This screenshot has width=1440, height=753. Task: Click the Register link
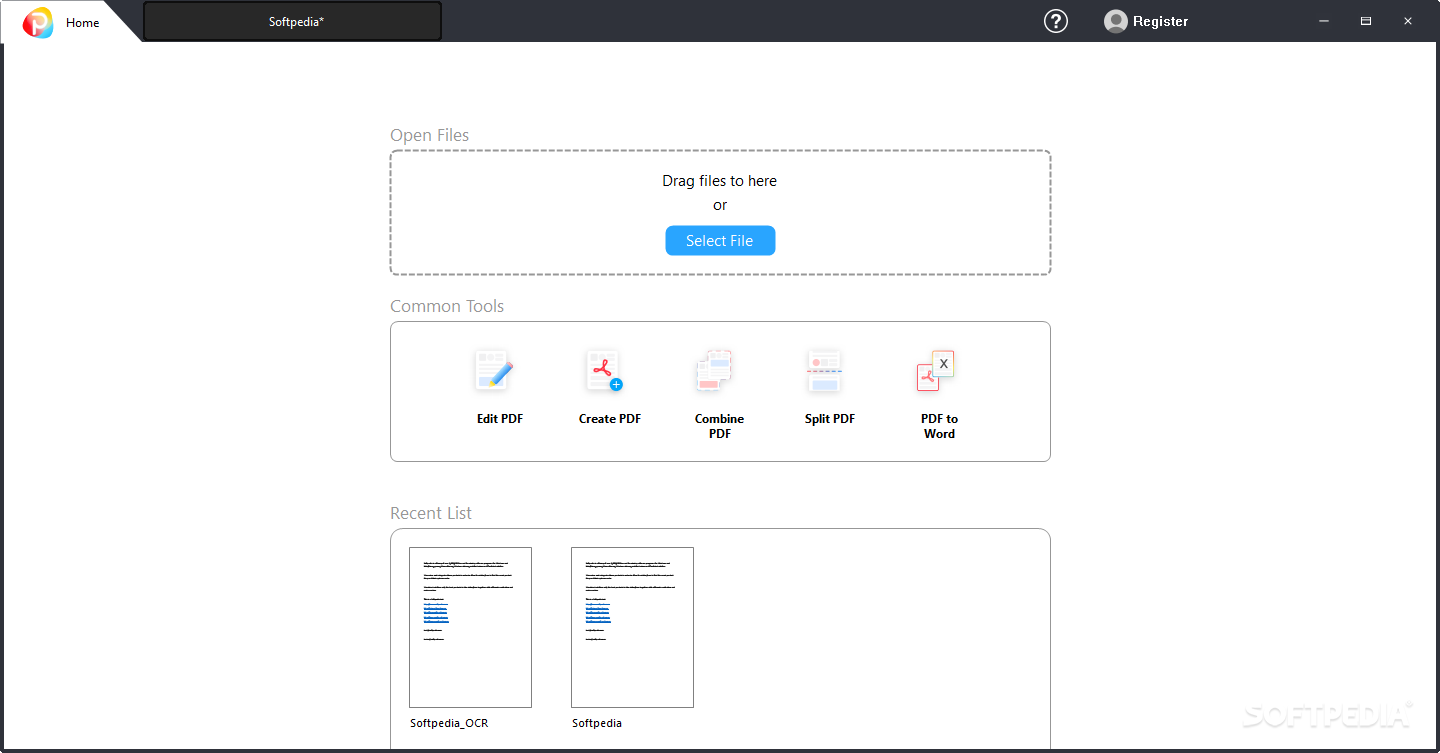point(1160,21)
